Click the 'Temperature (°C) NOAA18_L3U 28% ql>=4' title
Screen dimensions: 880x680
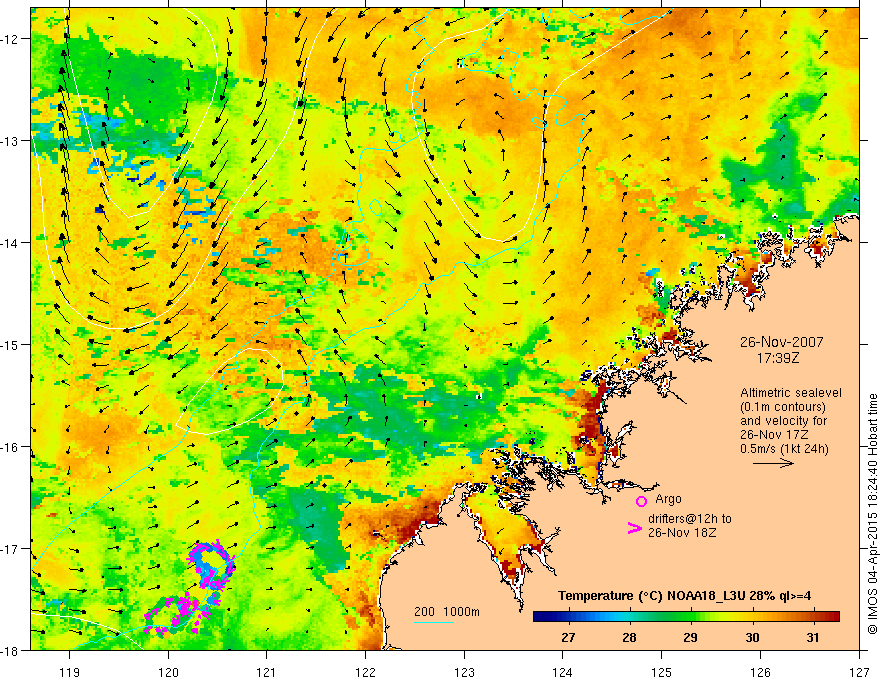tap(684, 596)
